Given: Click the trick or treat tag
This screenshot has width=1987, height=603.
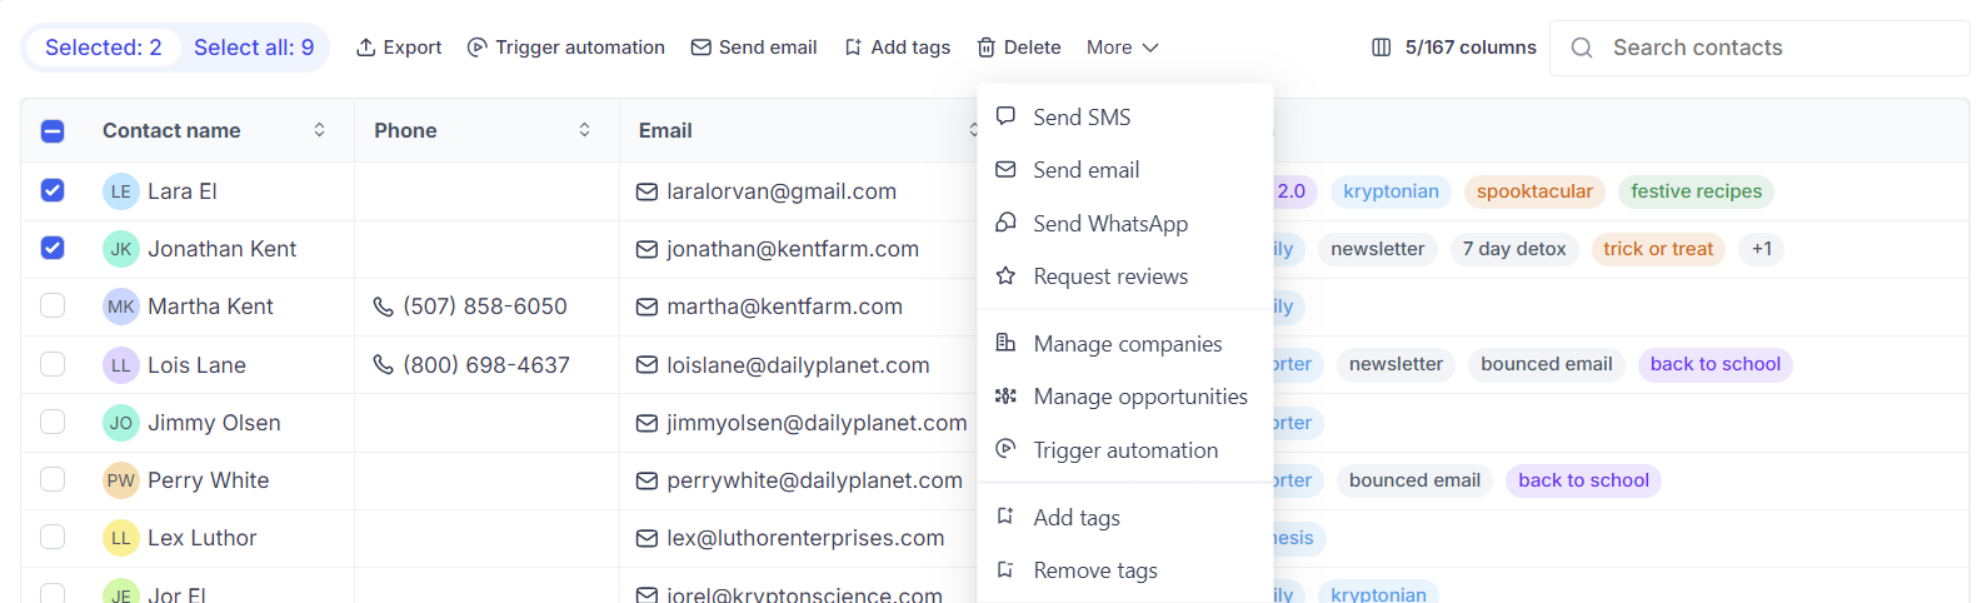Looking at the screenshot, I should point(1658,249).
